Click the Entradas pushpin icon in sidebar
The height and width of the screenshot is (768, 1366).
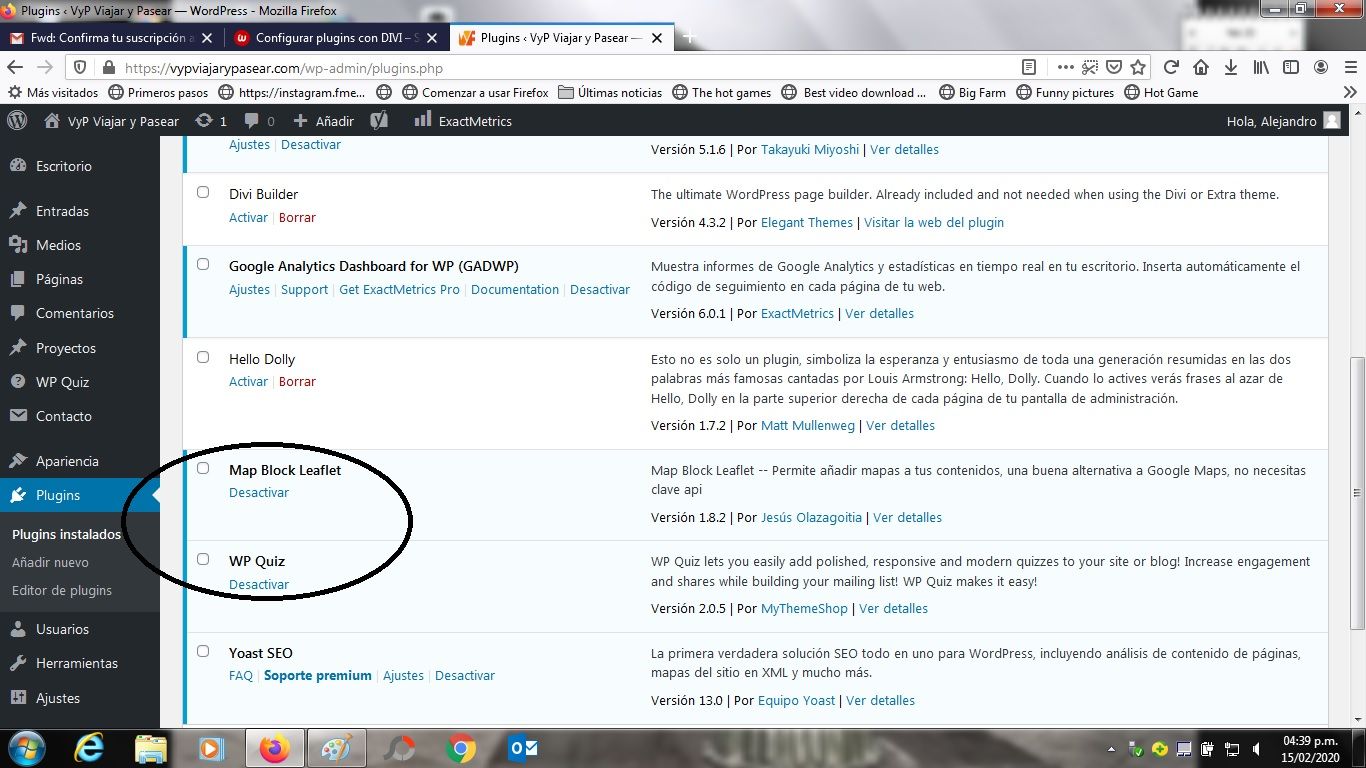[x=17, y=211]
